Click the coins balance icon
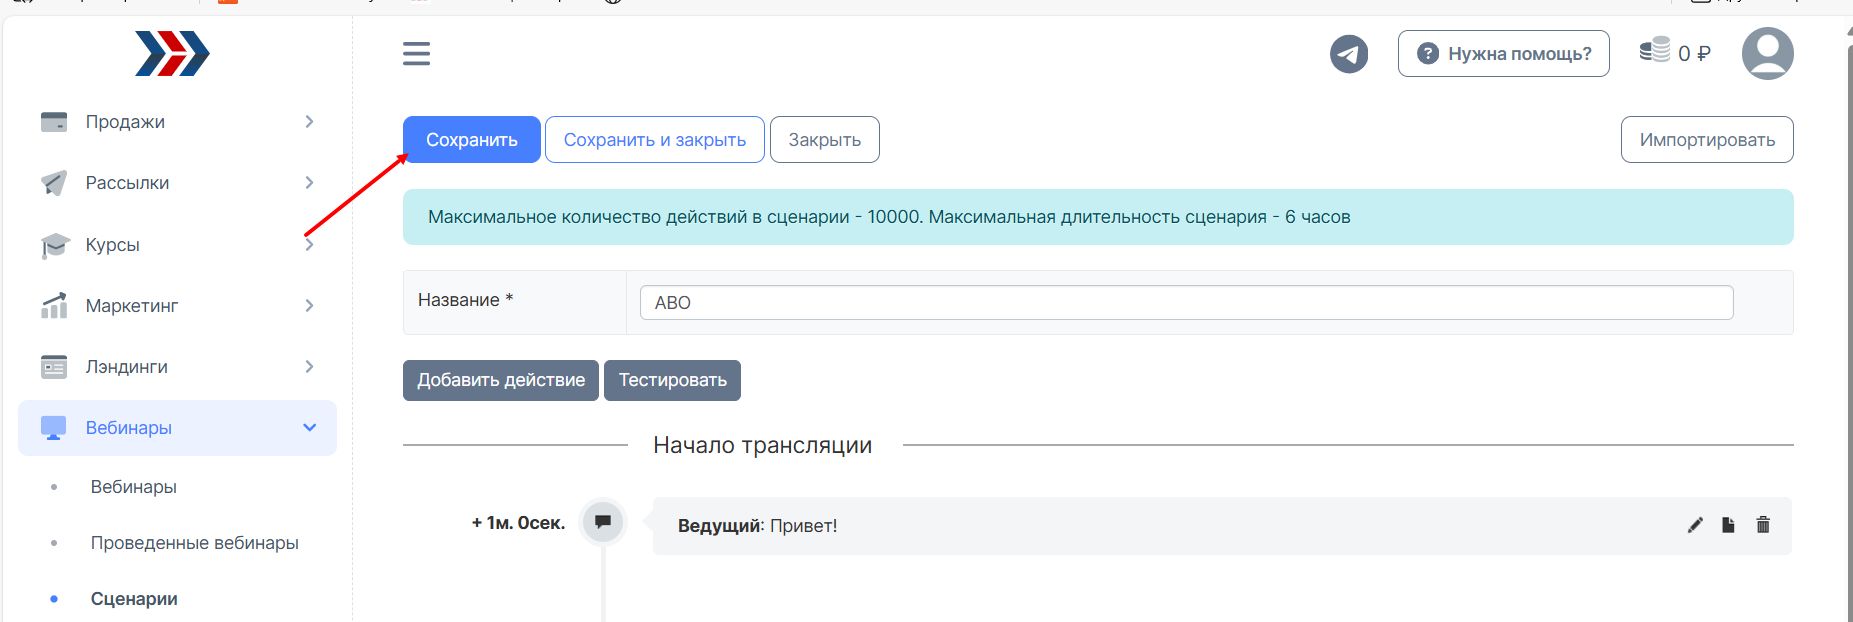Viewport: 1853px width, 622px height. 1655,51
